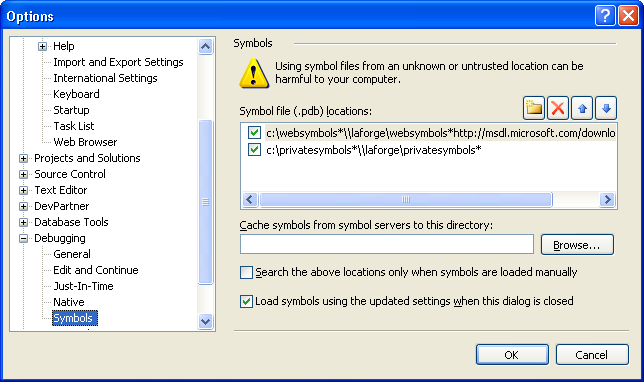Uncheck the c:\websymbols location checkbox

[x=254, y=133]
